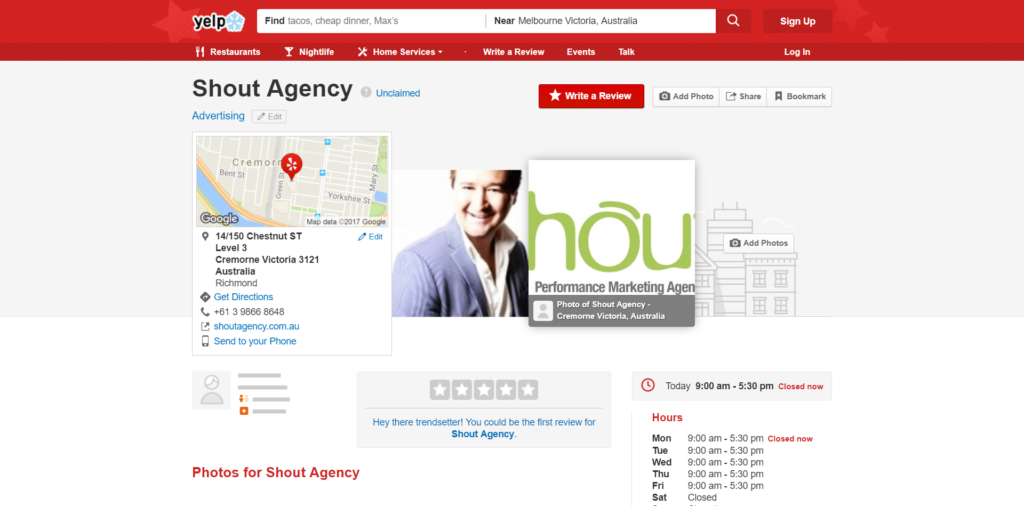
Task: Open the Google map thumbnail
Action: 292,182
